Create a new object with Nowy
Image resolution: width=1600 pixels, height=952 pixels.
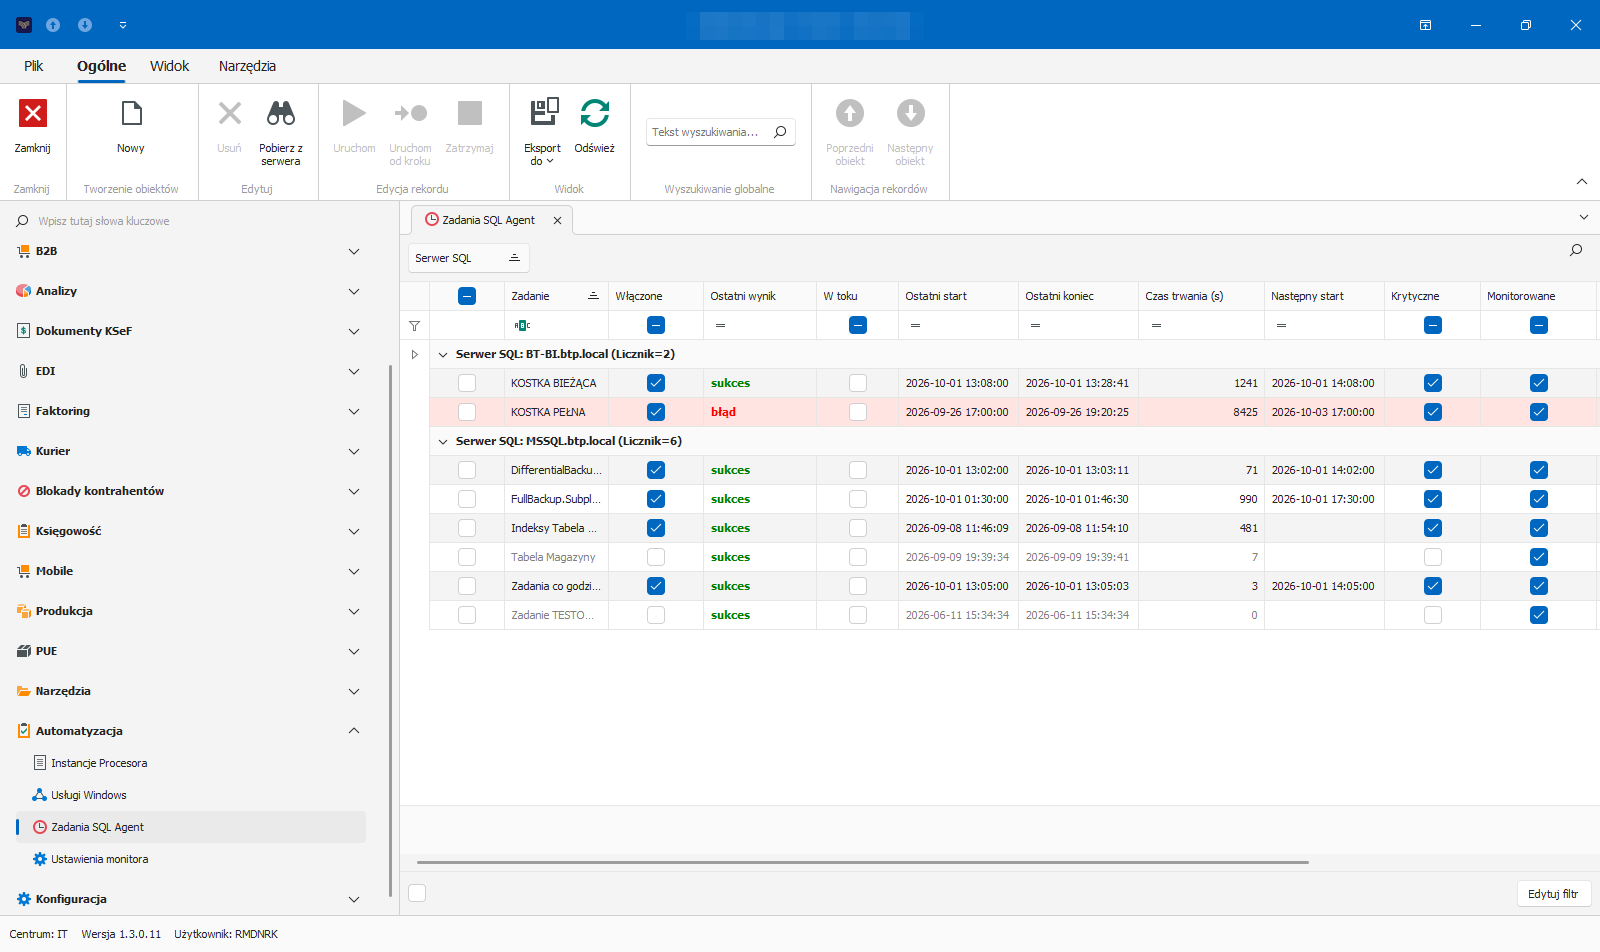[x=131, y=127]
